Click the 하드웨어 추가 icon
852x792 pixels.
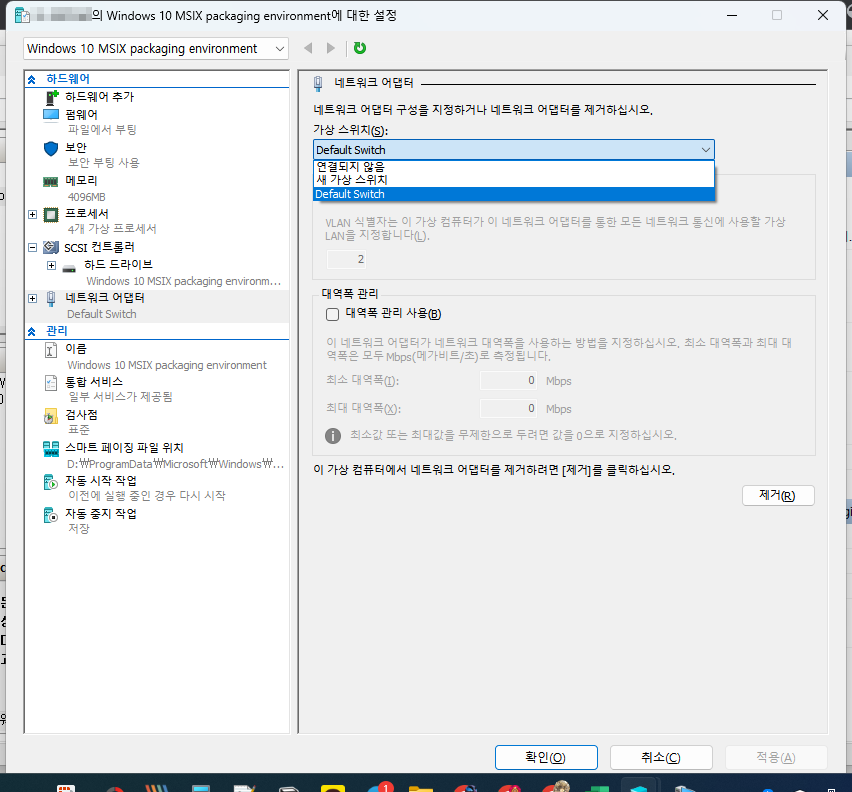(51, 97)
